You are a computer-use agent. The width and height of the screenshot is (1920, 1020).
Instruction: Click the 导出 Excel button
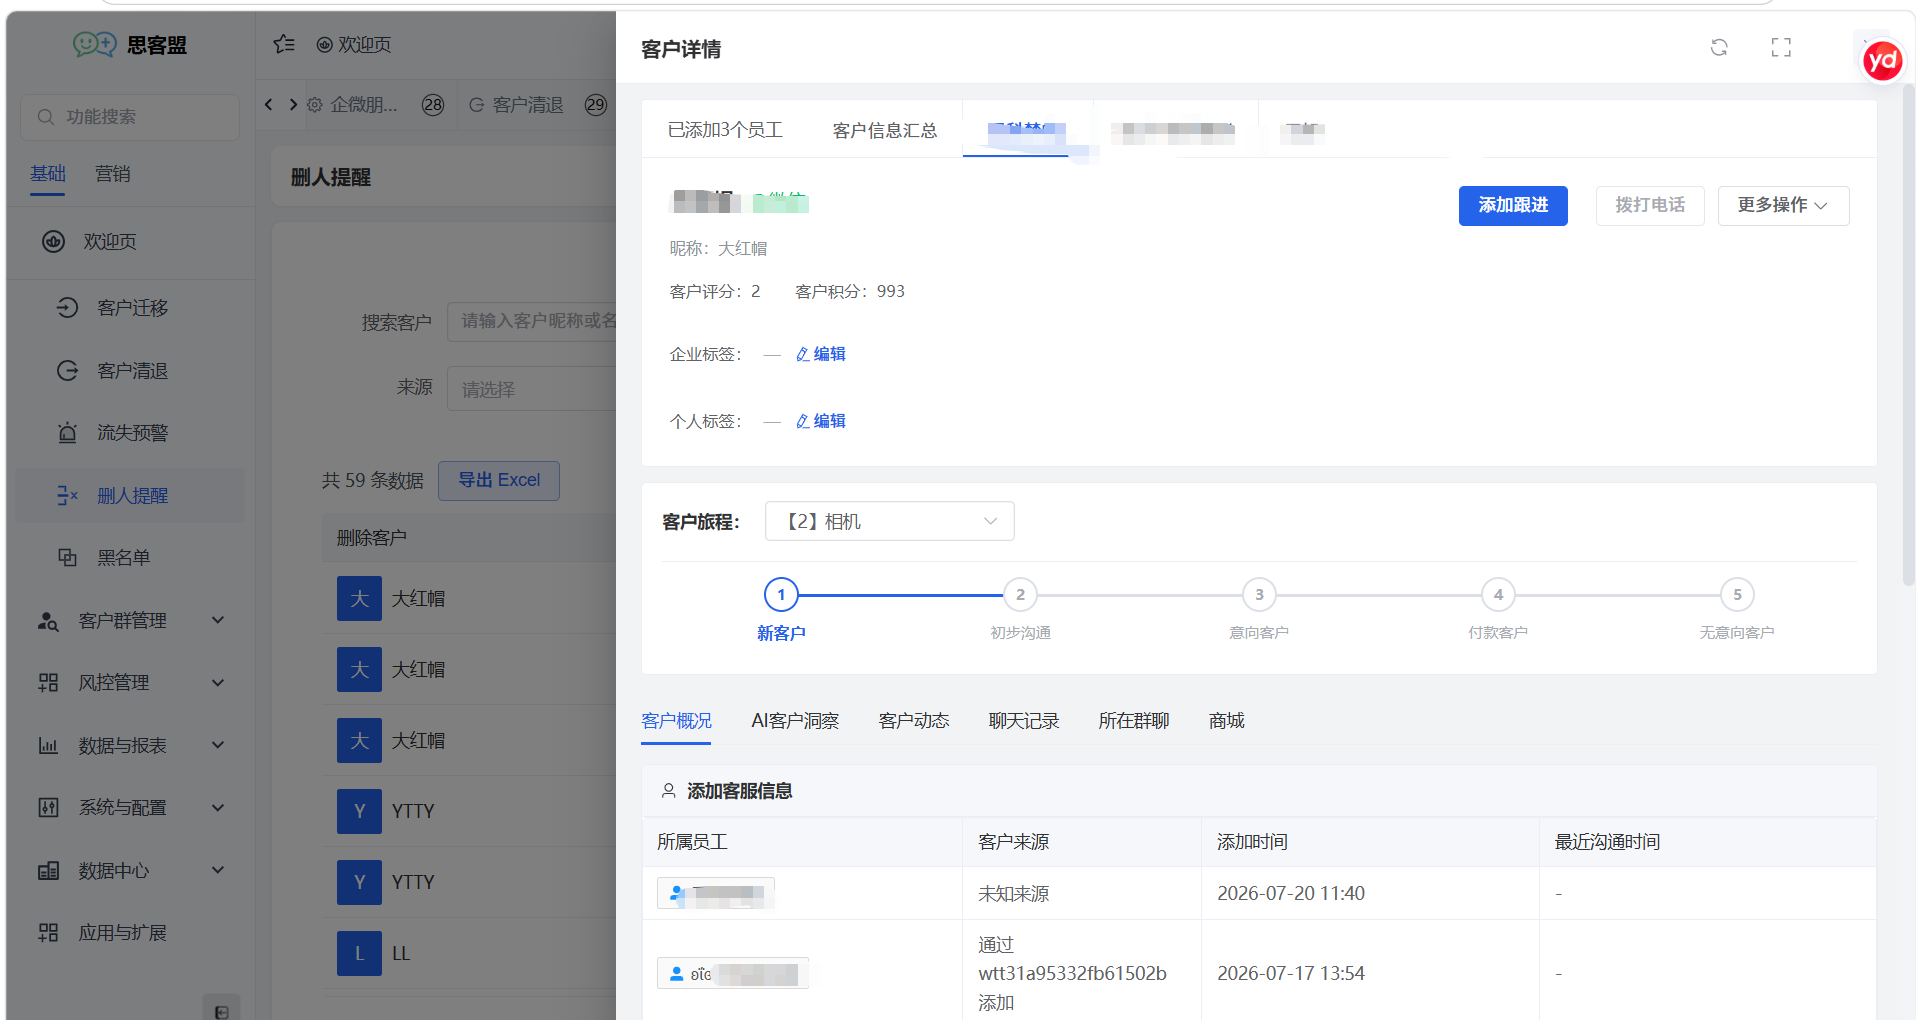point(499,480)
